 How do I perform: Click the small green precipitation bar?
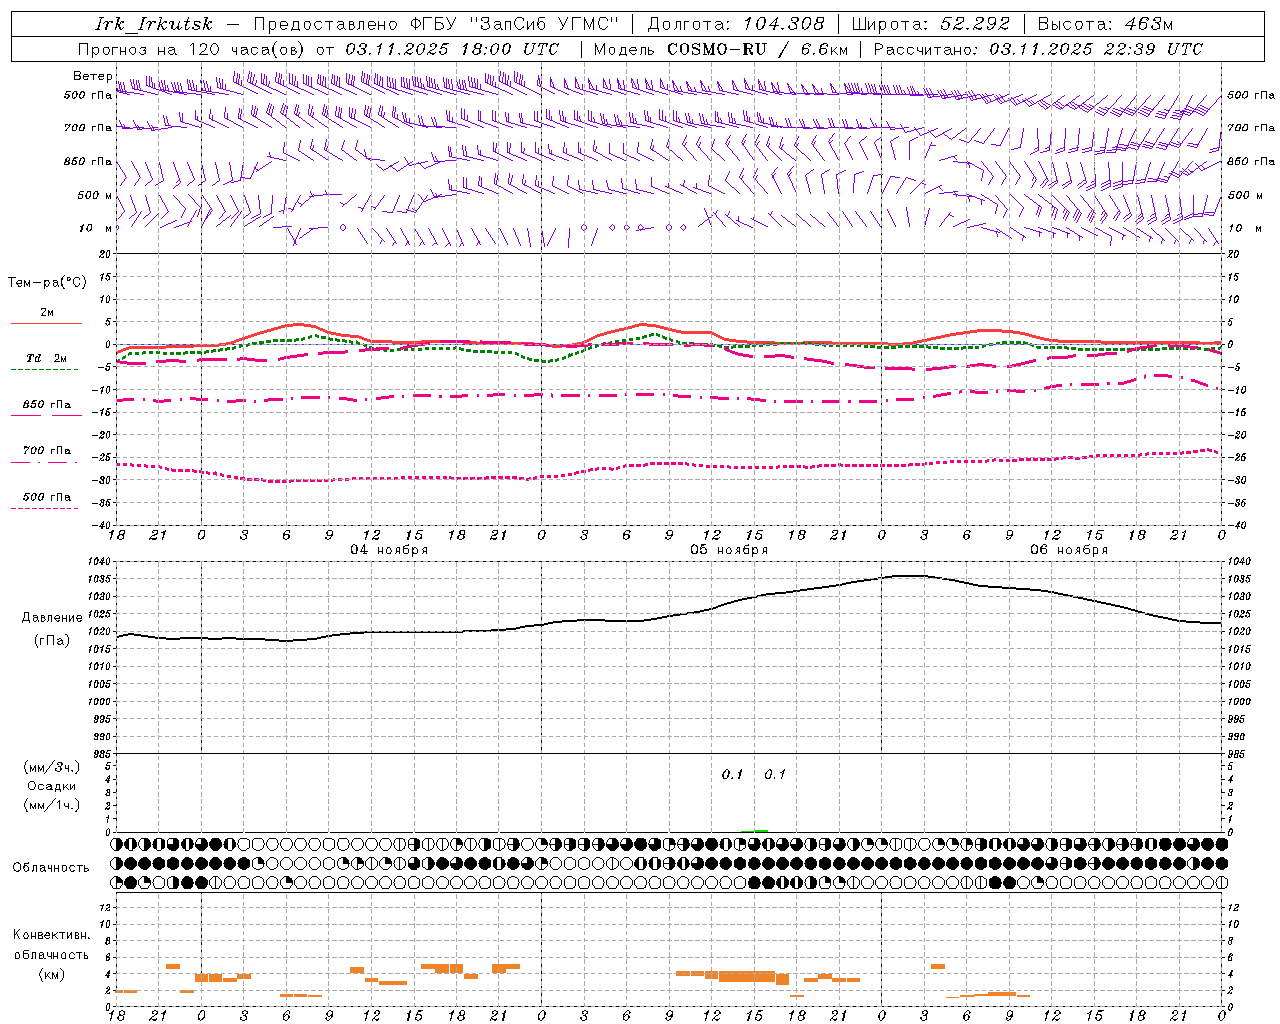[x=761, y=831]
